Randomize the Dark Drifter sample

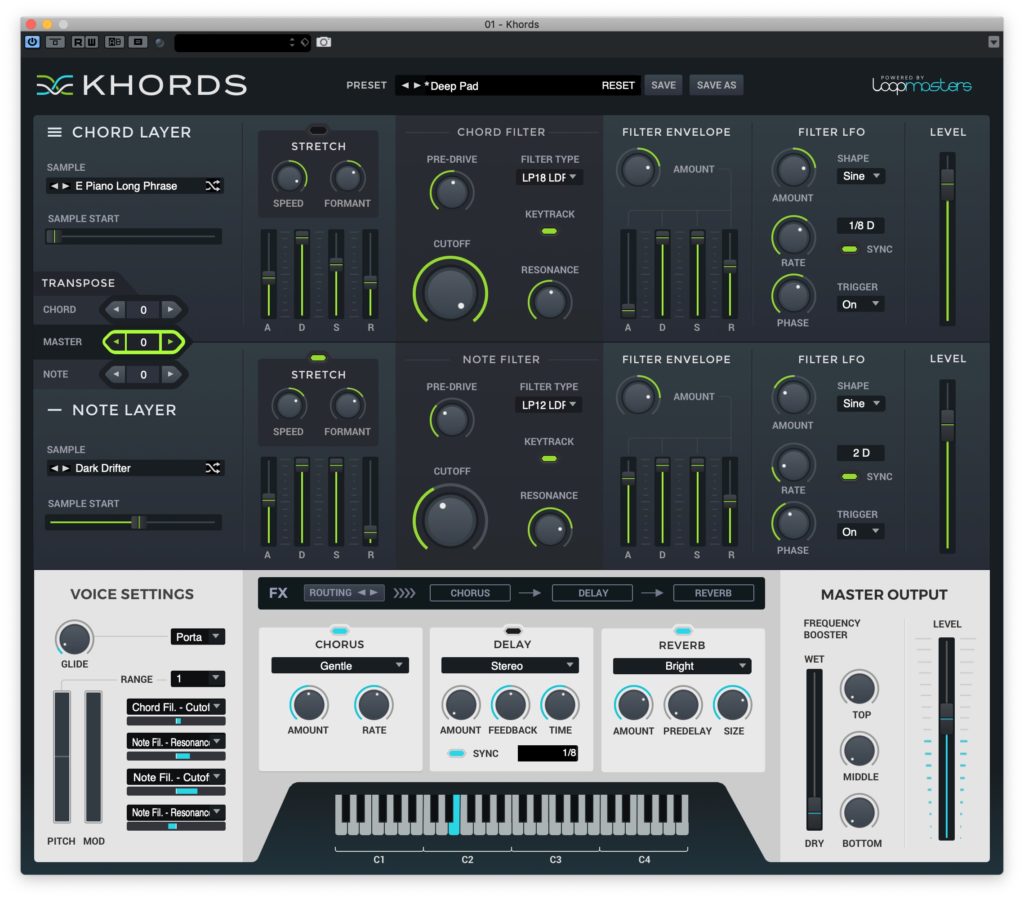[212, 468]
